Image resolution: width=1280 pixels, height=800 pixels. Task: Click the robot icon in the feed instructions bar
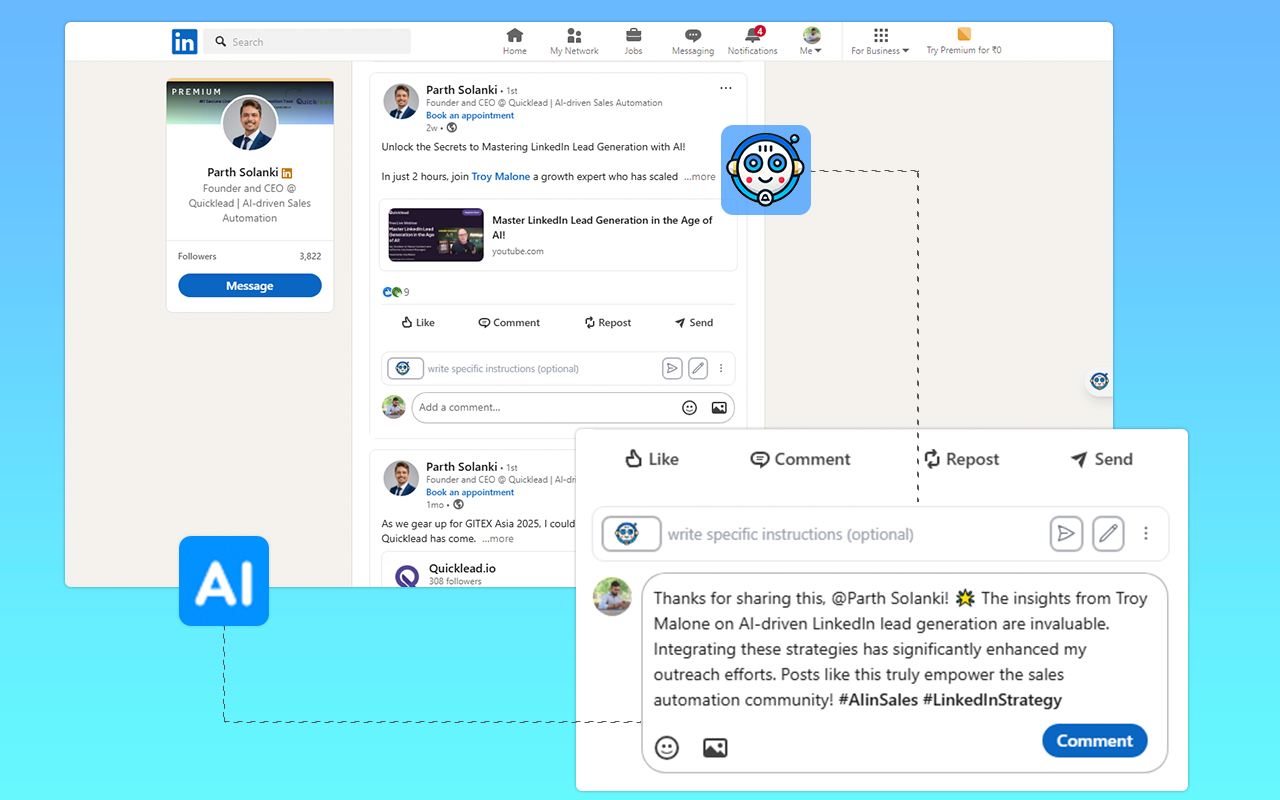(x=405, y=368)
